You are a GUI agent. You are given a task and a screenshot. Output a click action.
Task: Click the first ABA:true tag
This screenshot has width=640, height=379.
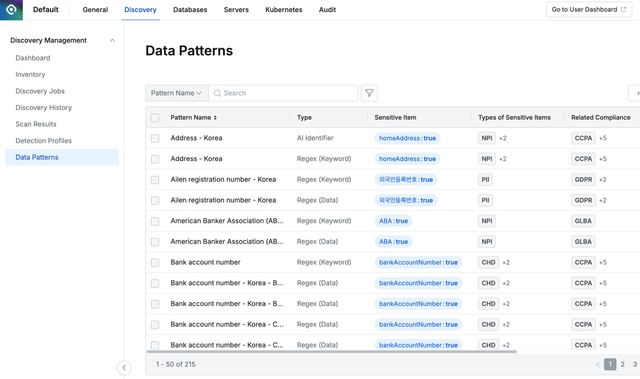coord(393,221)
